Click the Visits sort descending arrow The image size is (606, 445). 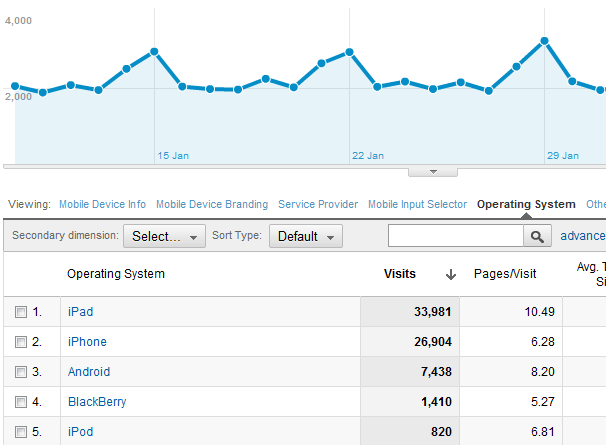pos(451,275)
